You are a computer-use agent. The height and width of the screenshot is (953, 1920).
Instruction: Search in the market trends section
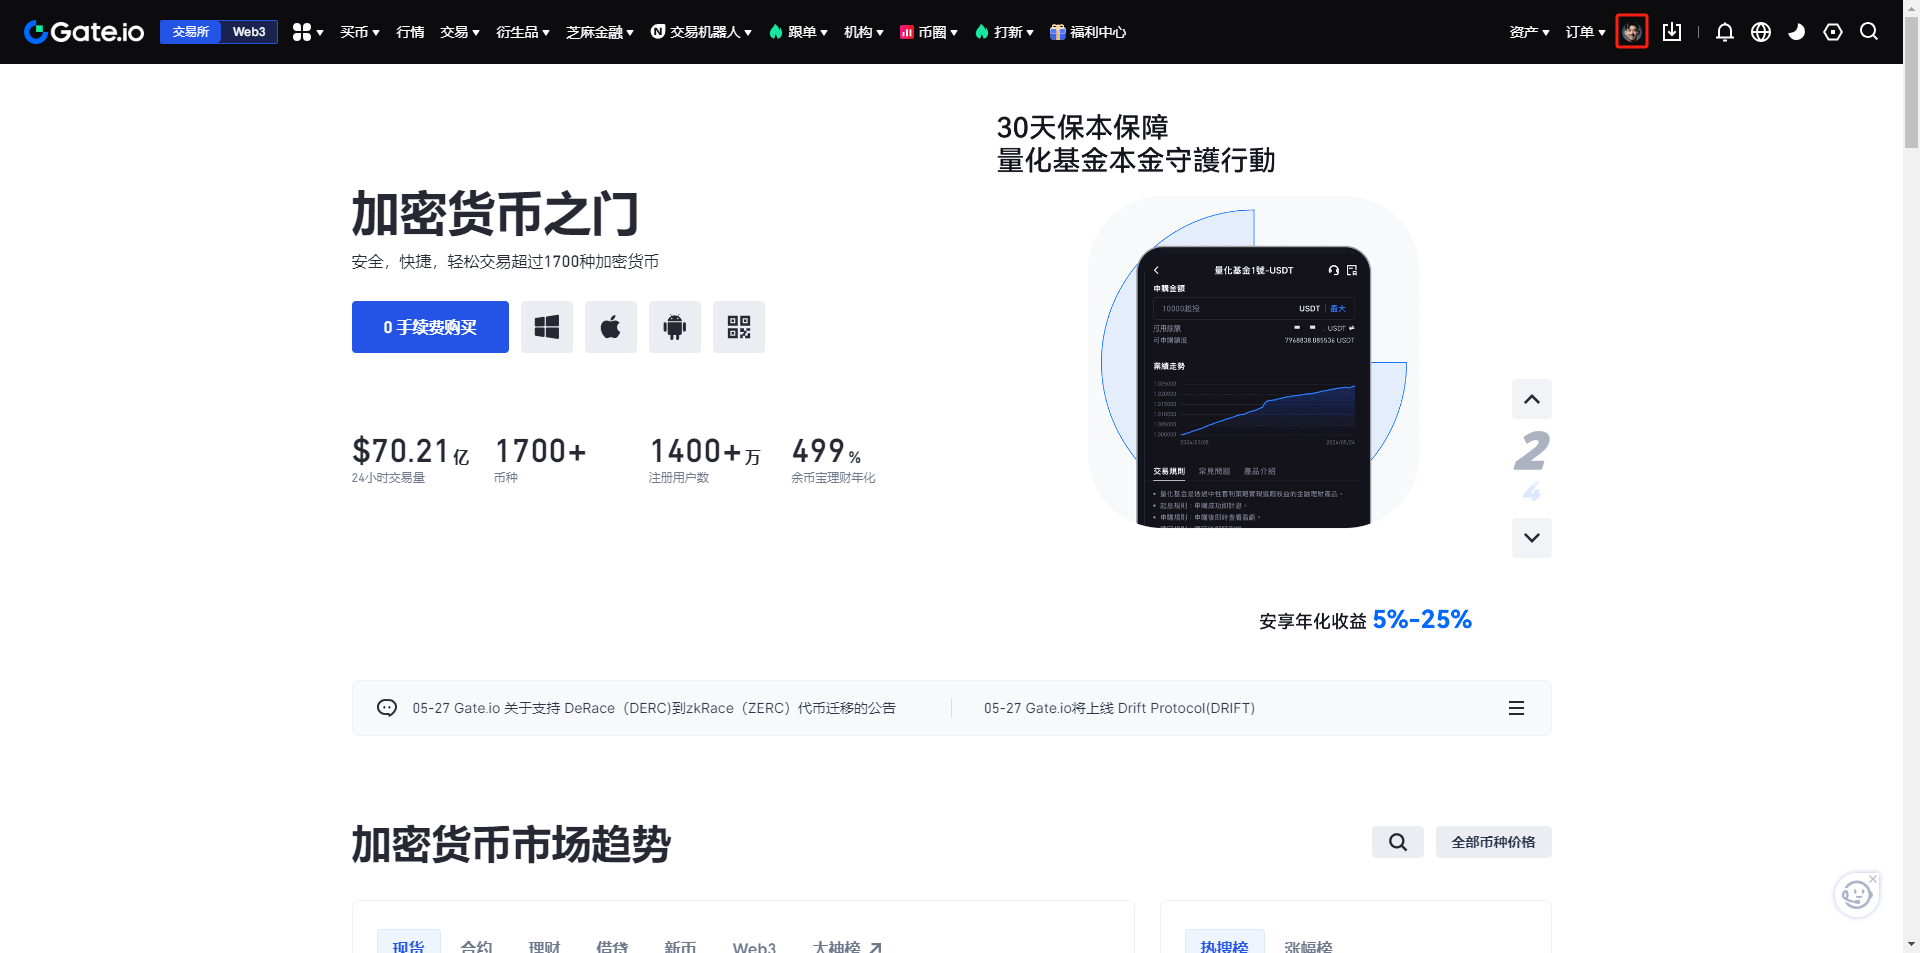1398,842
